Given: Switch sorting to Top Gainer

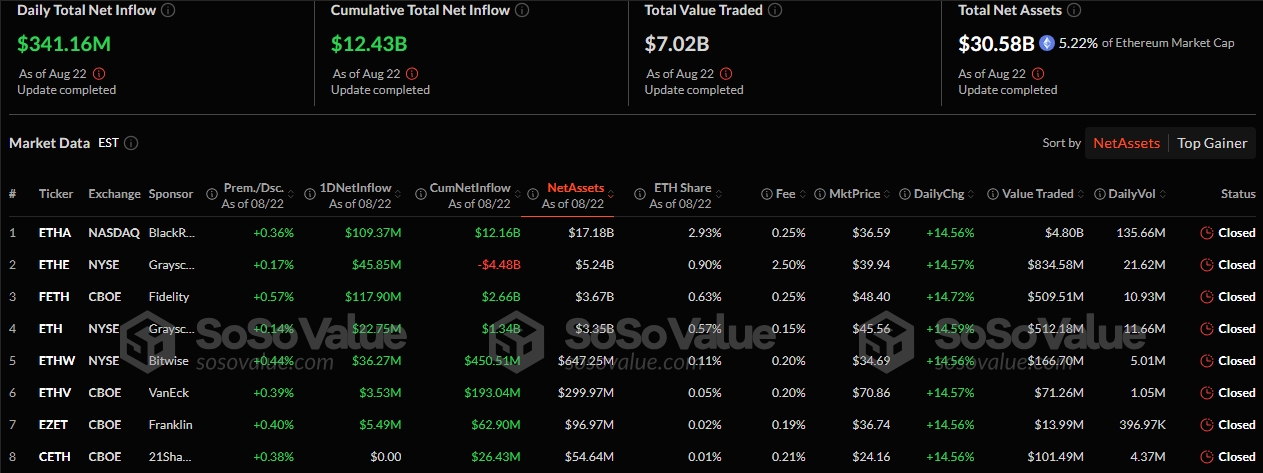Looking at the screenshot, I should click(x=1212, y=143).
